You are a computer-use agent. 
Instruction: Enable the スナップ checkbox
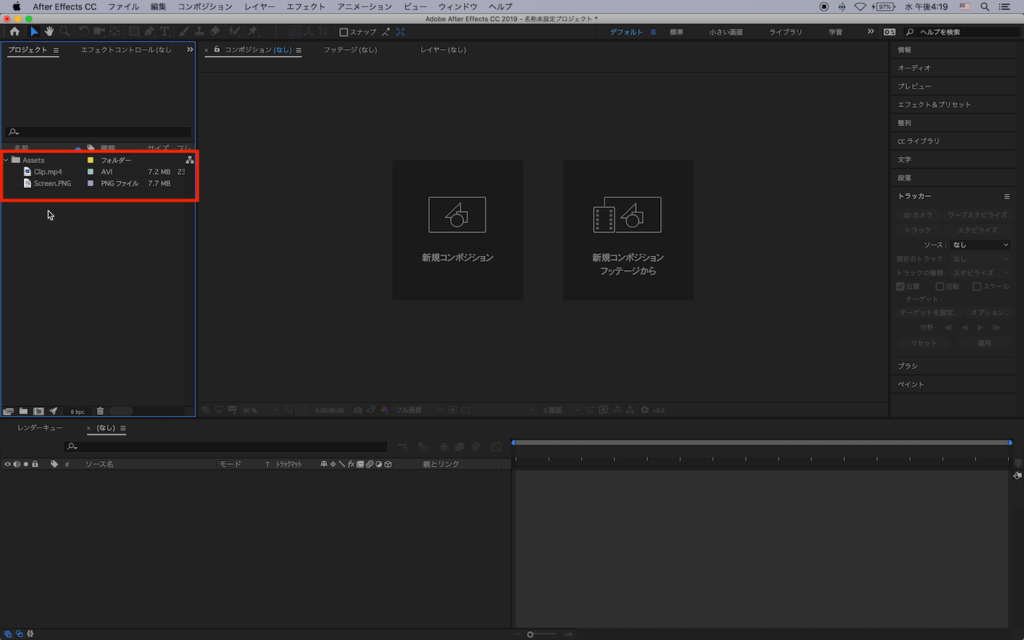344,32
